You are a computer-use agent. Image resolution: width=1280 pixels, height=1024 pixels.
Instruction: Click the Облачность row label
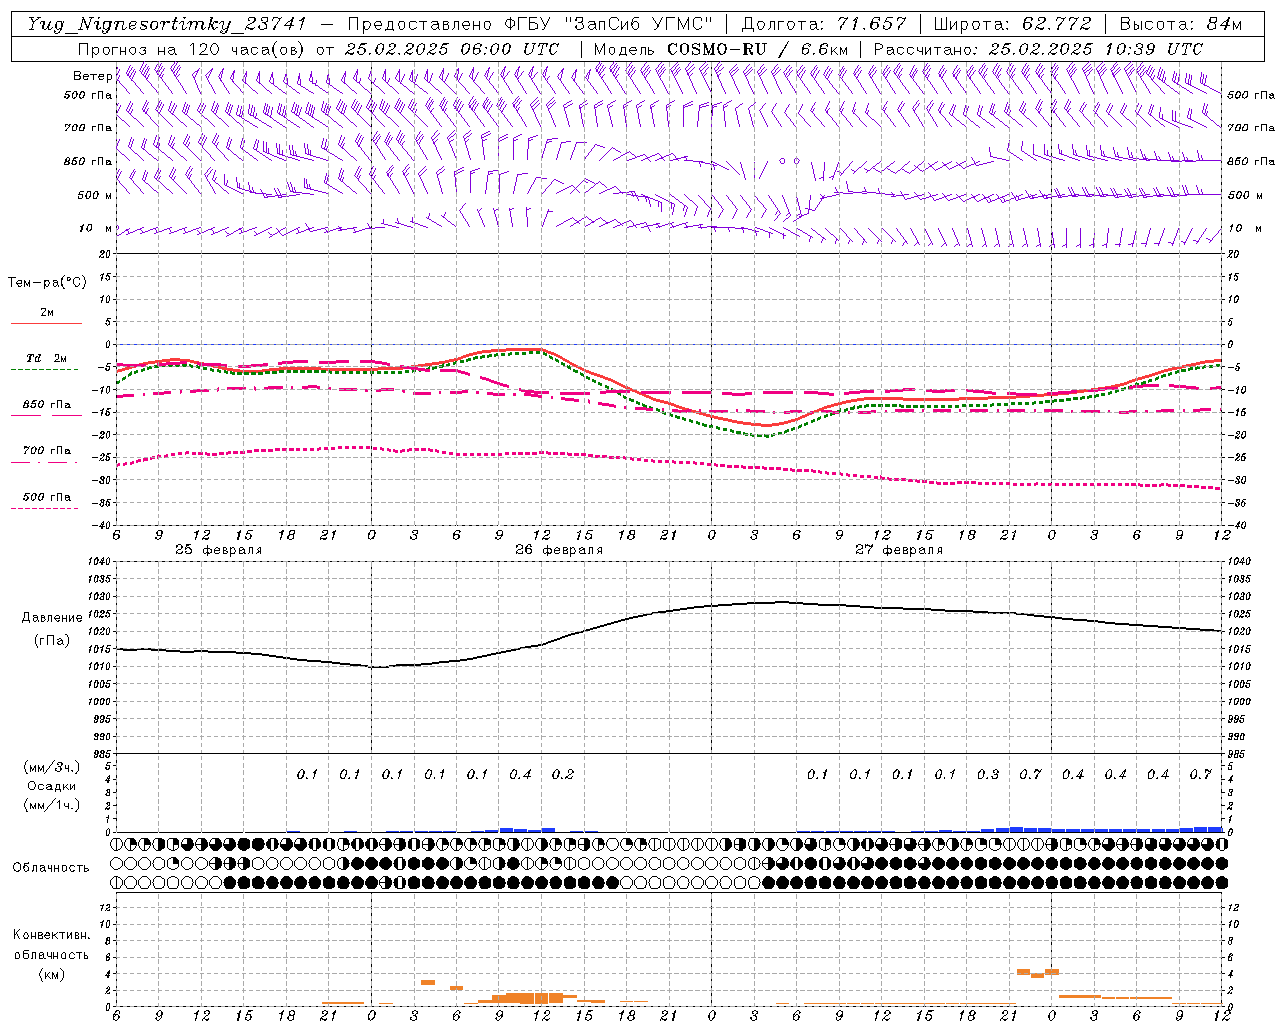click(x=51, y=867)
